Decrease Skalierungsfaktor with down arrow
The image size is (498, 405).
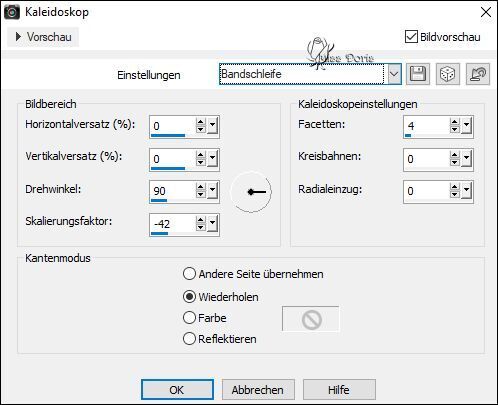pyautogui.click(x=200, y=227)
